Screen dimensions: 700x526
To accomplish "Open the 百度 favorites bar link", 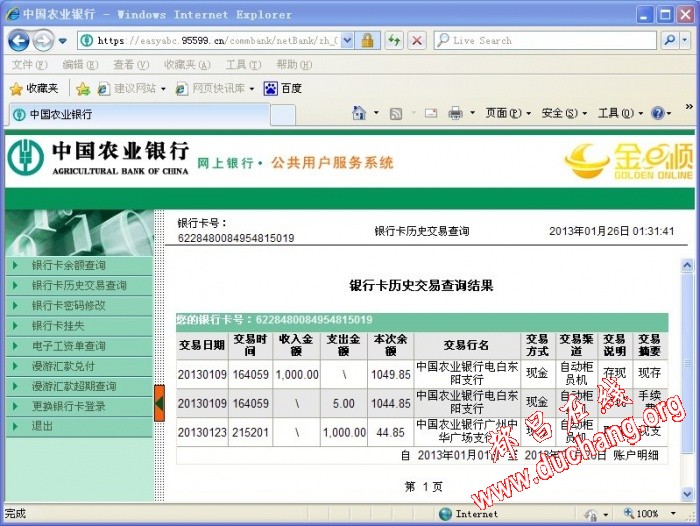I will [x=283, y=89].
